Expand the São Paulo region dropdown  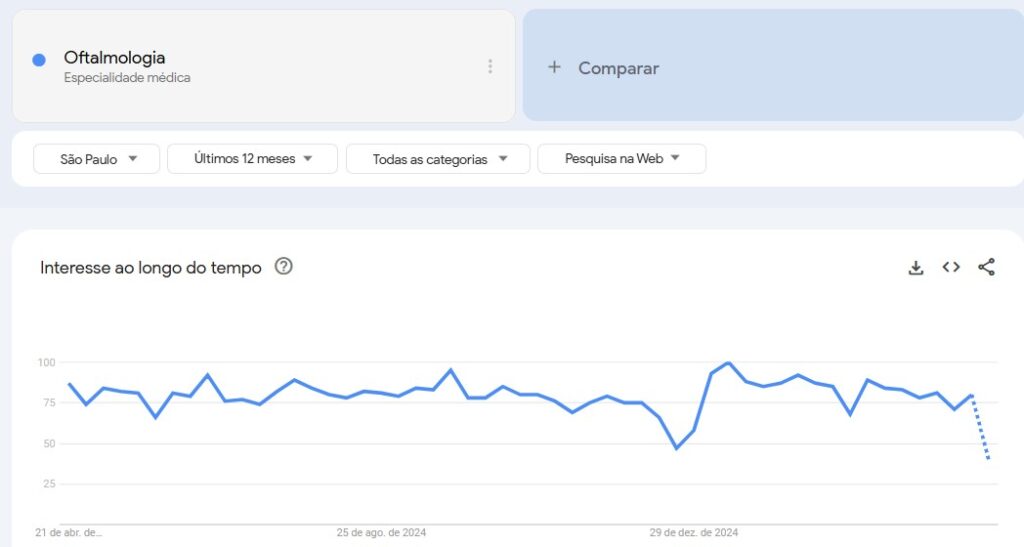coord(97,159)
